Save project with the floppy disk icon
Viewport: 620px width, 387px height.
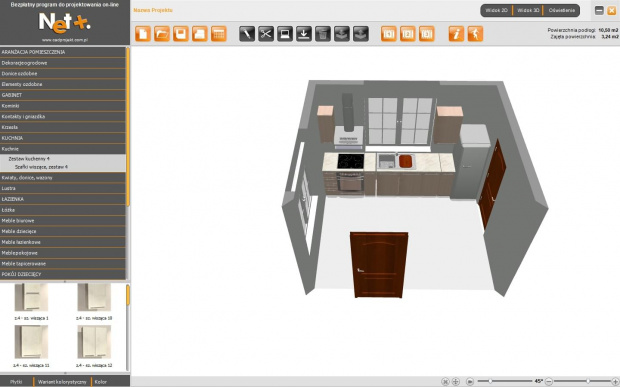click(x=181, y=34)
